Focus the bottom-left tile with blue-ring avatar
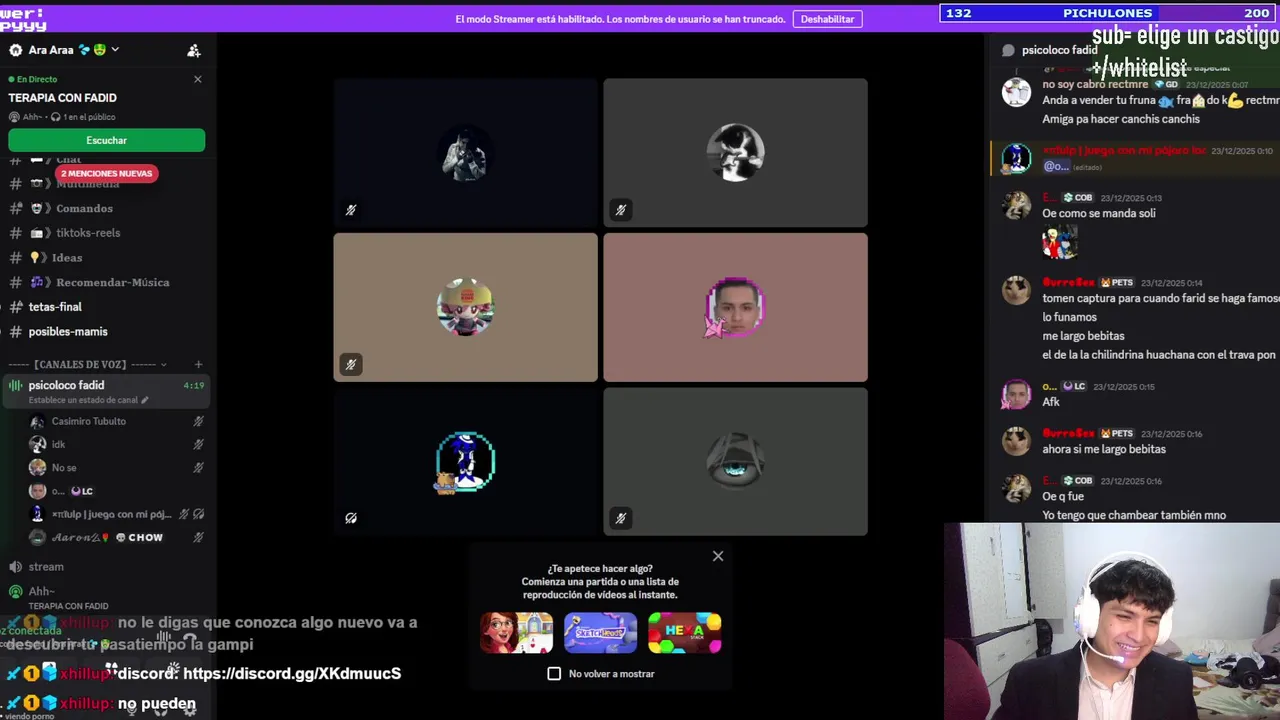The width and height of the screenshot is (1280, 720). coord(465,461)
